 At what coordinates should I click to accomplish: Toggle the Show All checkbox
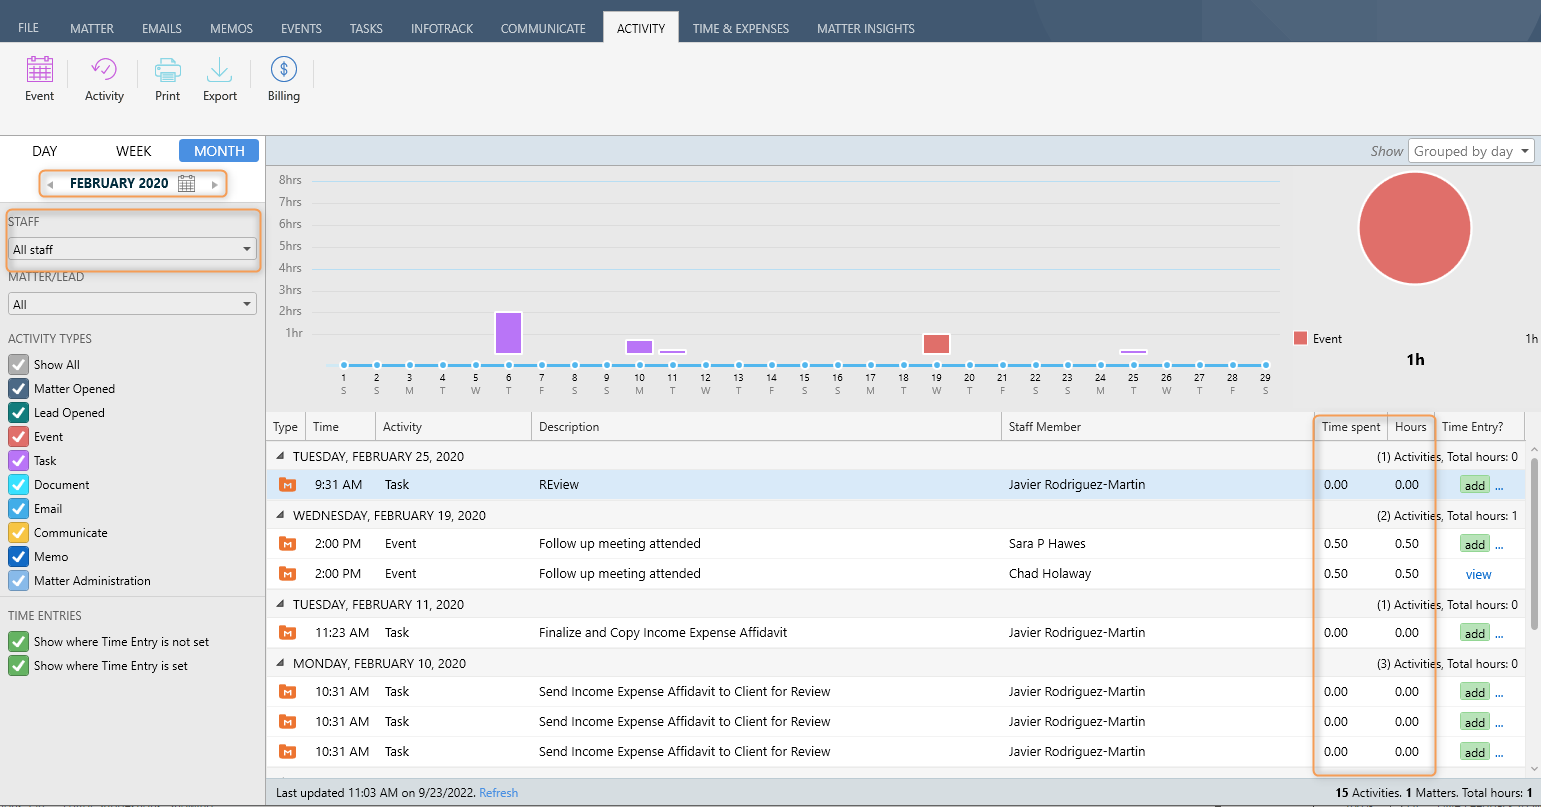tap(18, 364)
